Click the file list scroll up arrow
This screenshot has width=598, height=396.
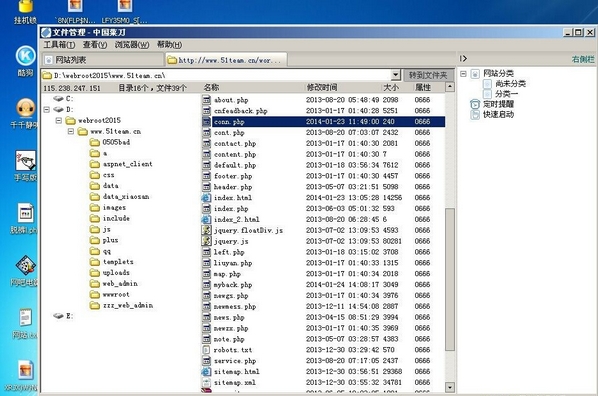[x=450, y=87]
